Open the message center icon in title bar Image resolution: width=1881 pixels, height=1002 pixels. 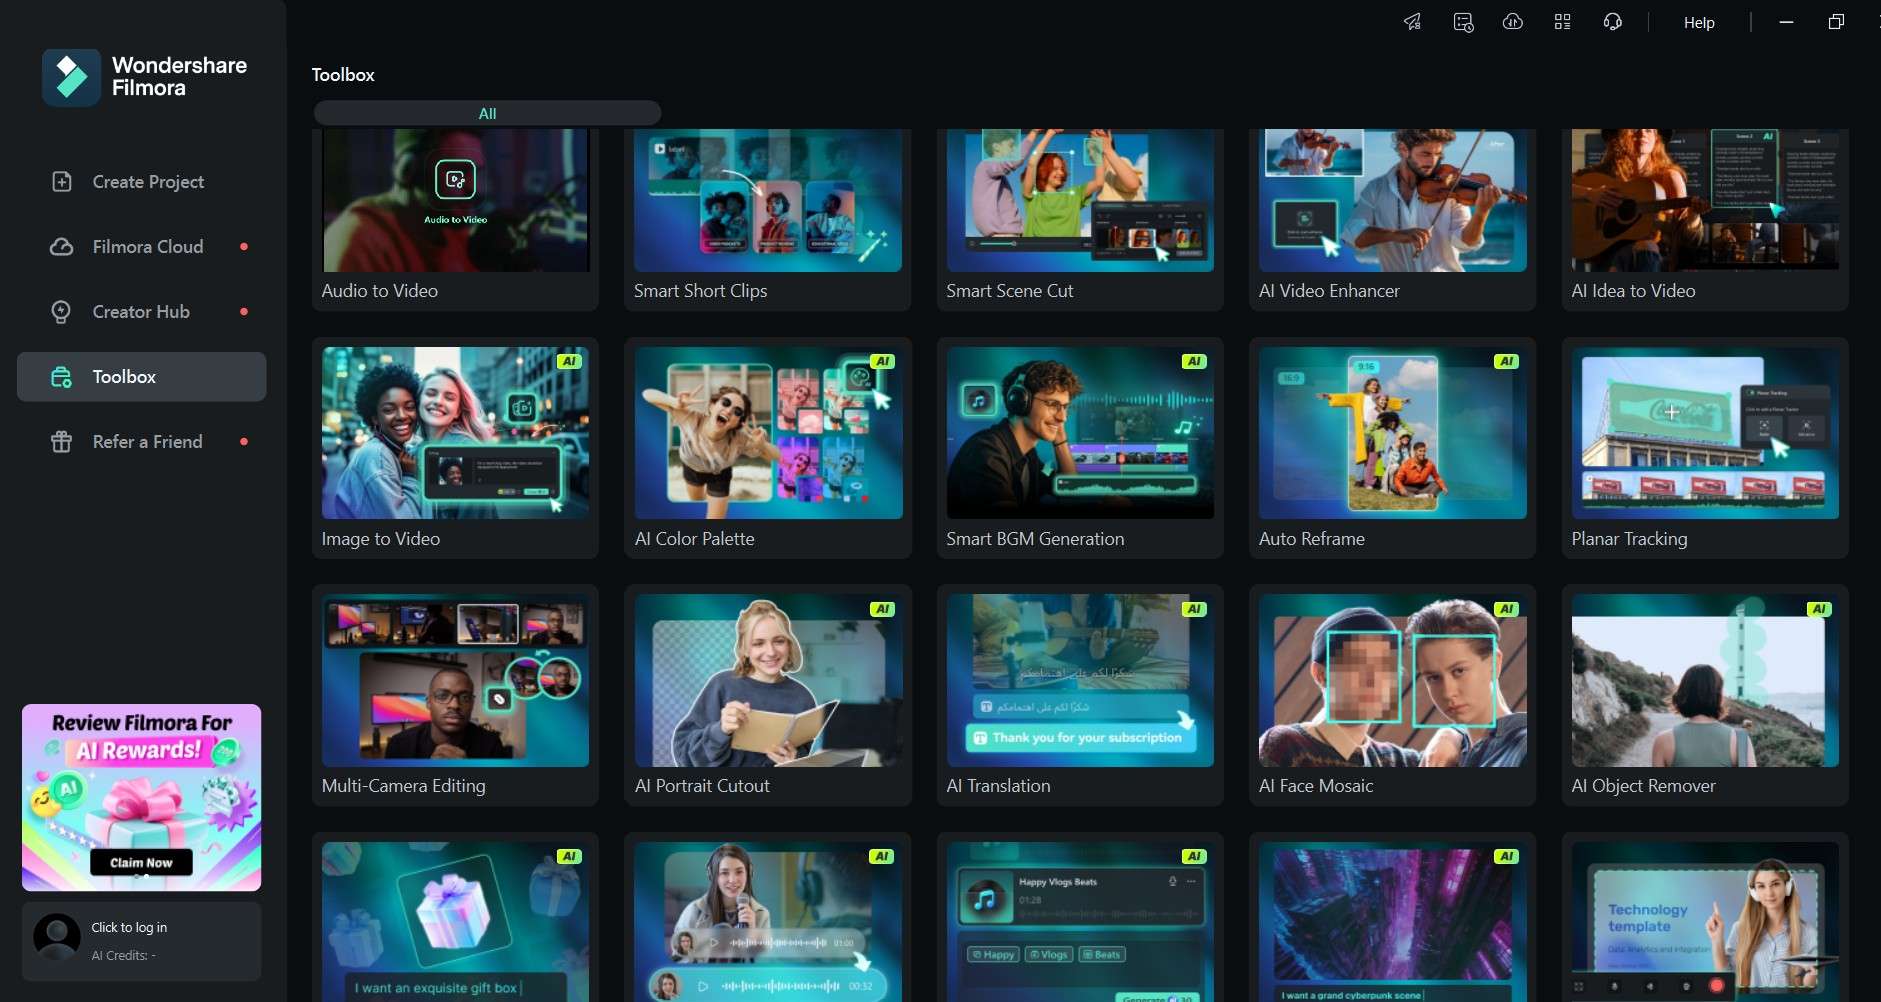pyautogui.click(x=1463, y=22)
